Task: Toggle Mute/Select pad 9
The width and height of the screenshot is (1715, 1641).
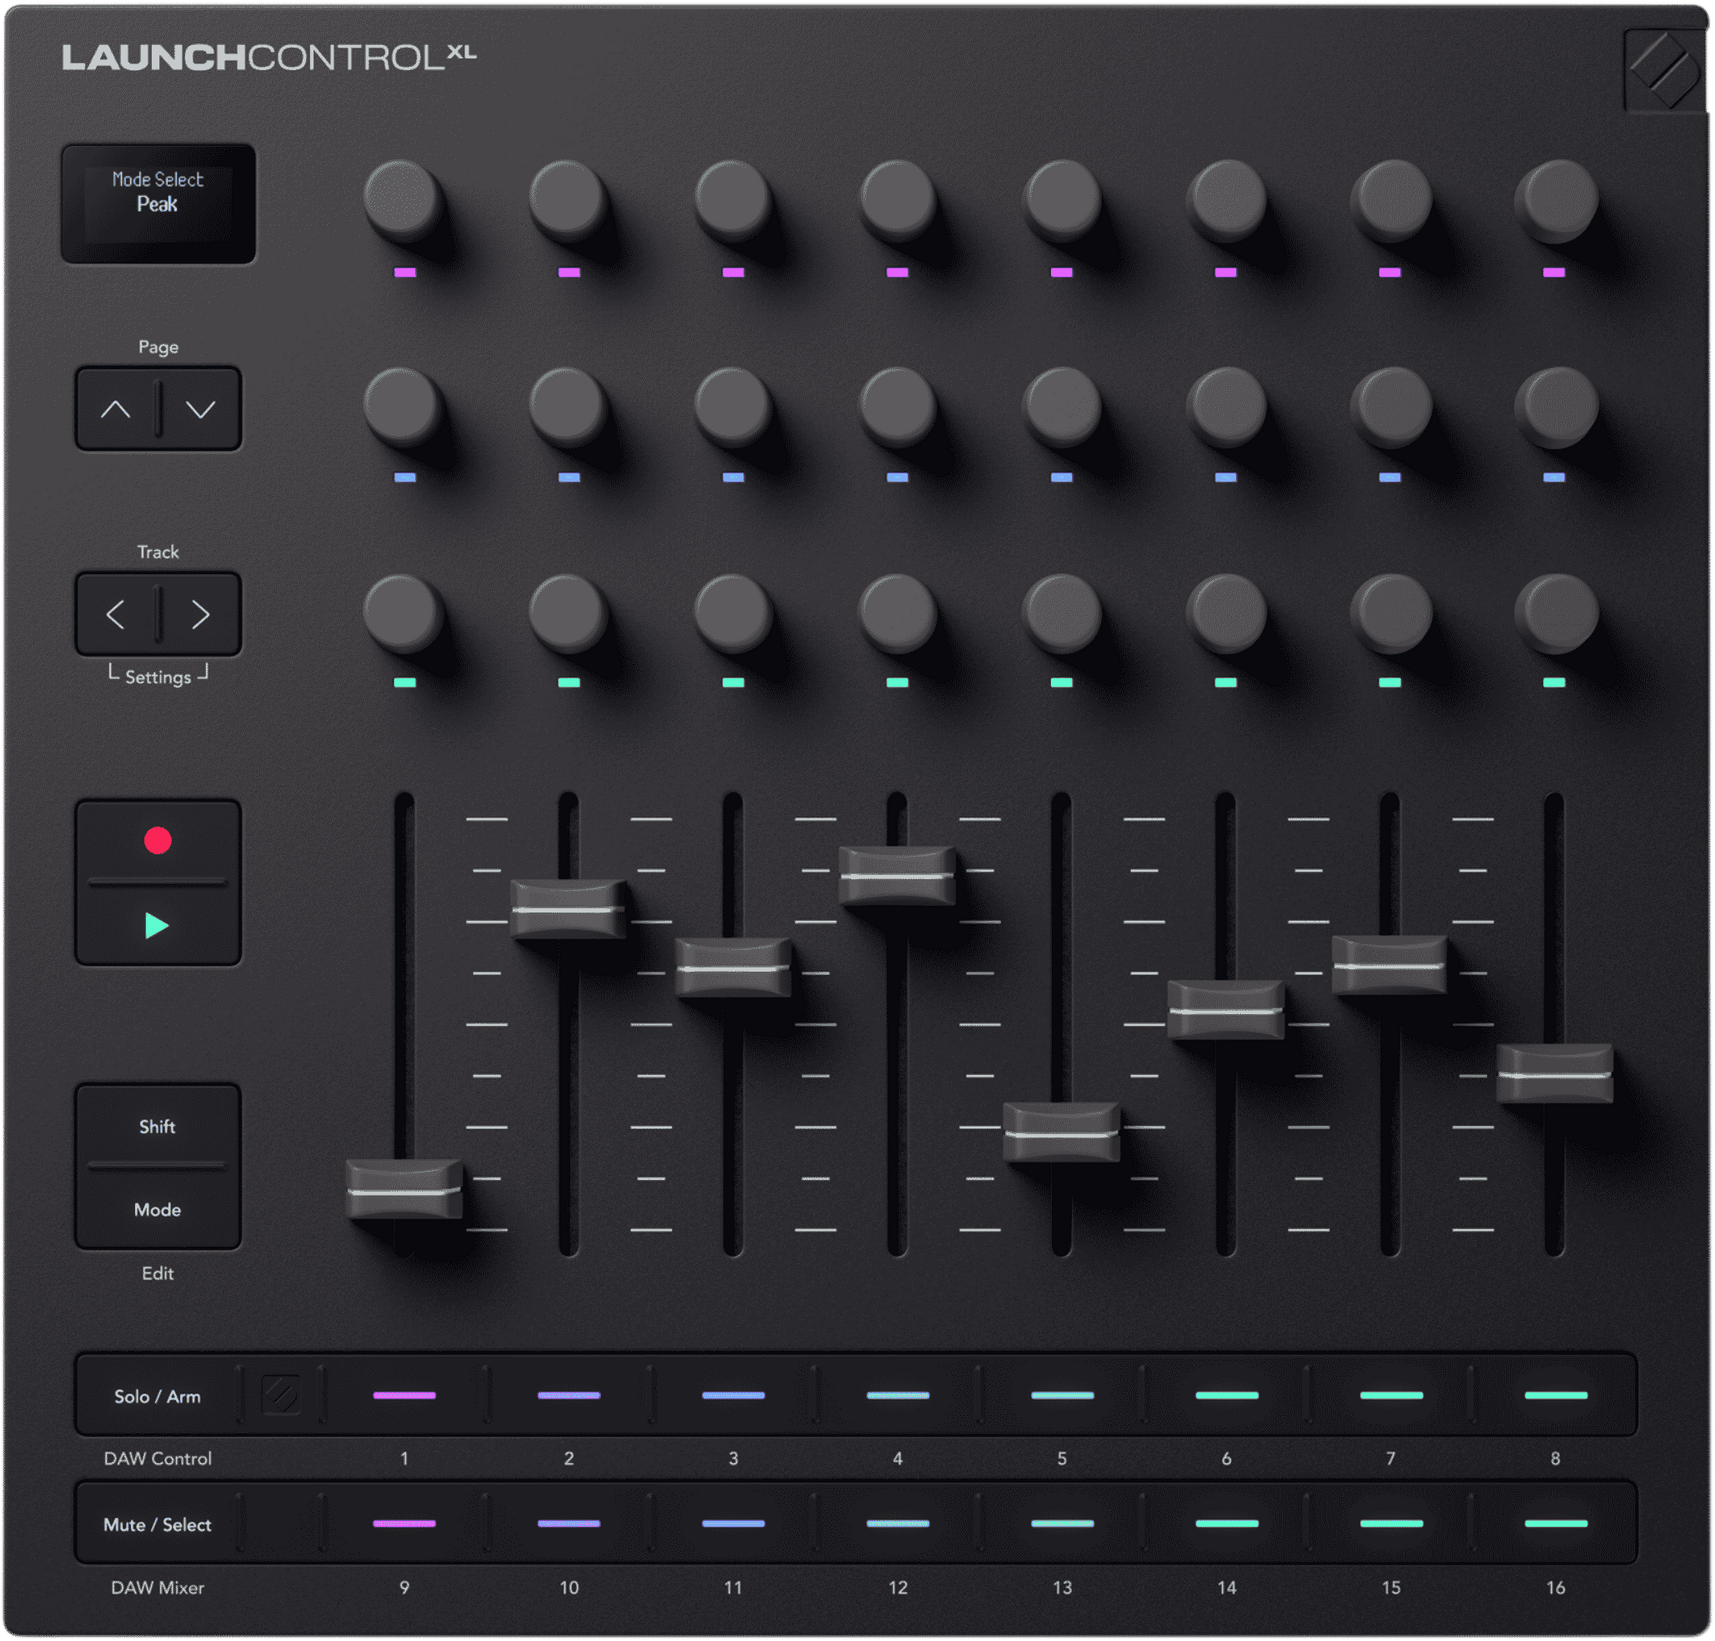Action: point(404,1523)
